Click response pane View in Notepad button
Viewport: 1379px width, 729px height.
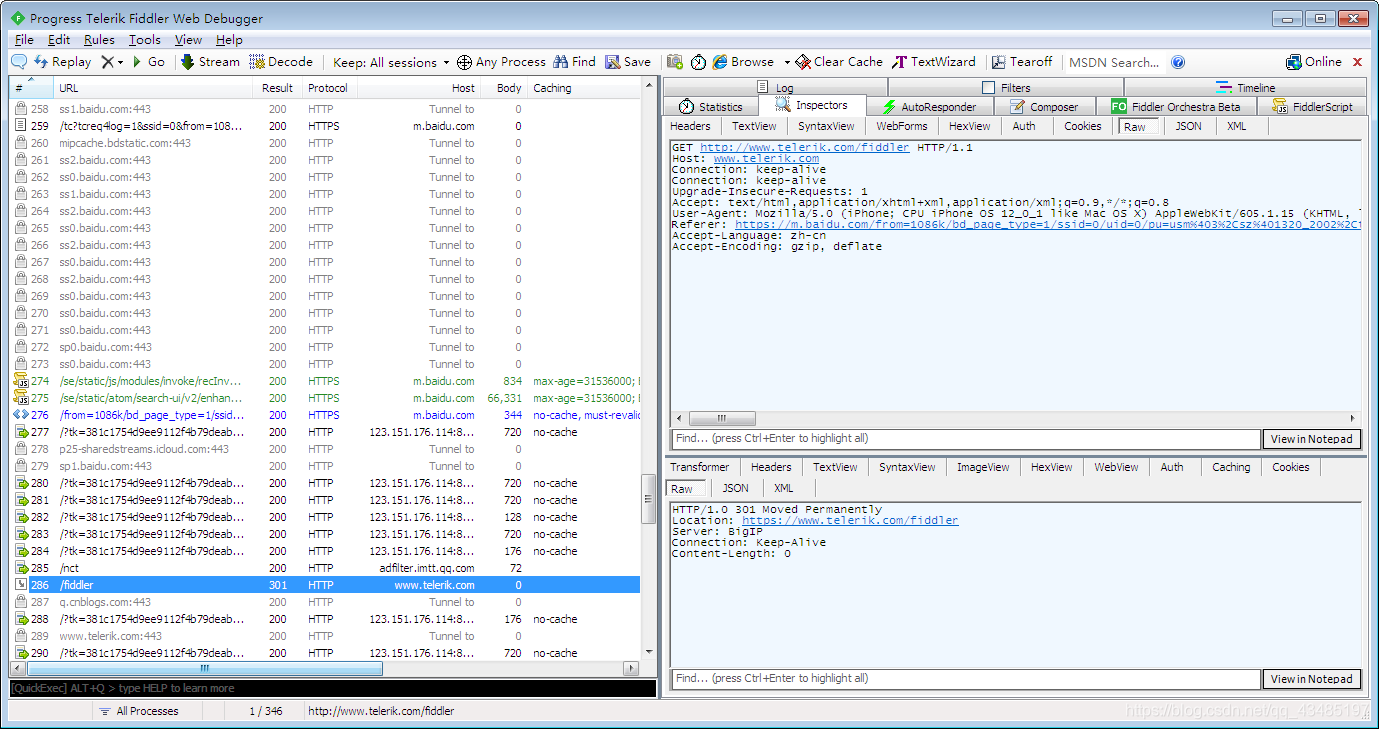1311,679
